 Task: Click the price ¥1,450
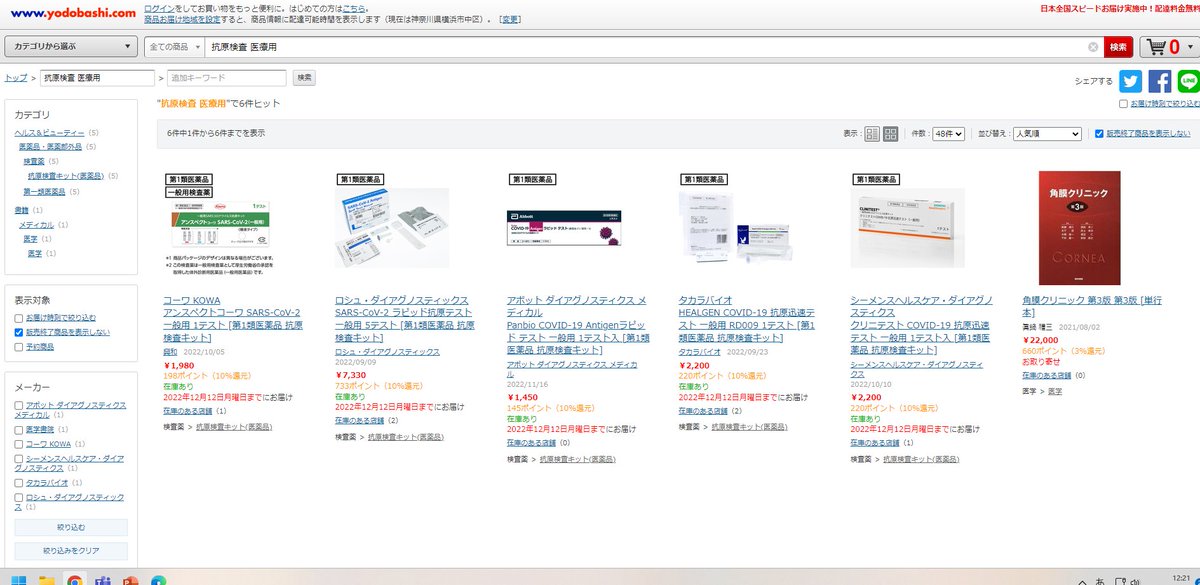click(x=523, y=397)
